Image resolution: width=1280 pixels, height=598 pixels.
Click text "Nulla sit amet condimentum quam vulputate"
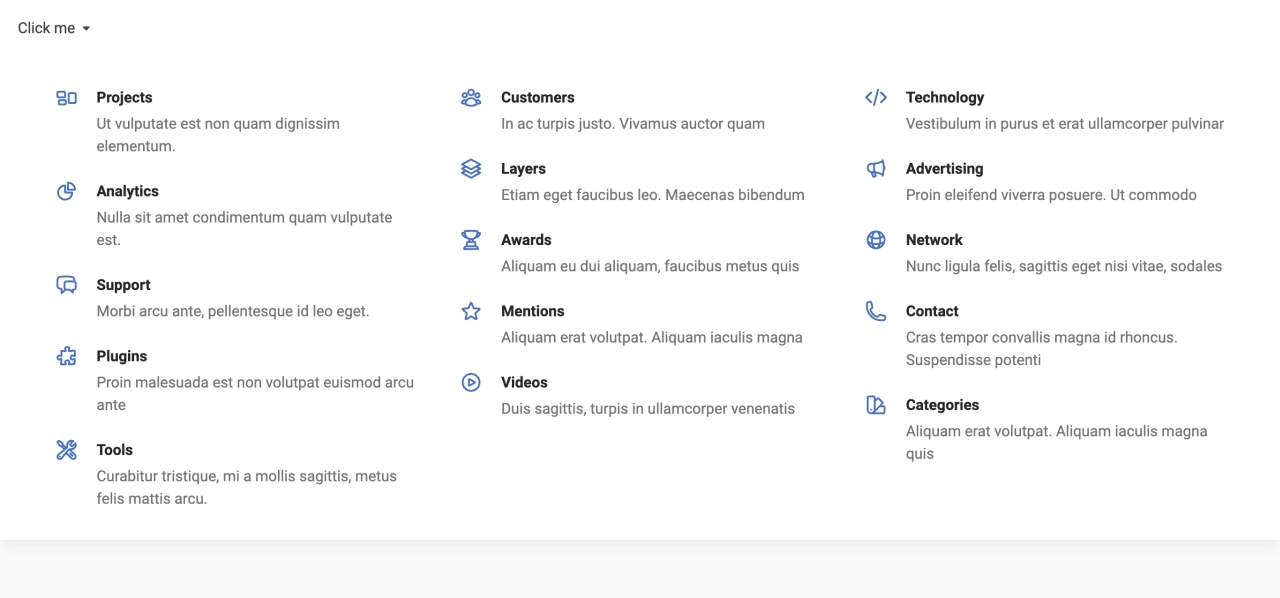(x=244, y=217)
